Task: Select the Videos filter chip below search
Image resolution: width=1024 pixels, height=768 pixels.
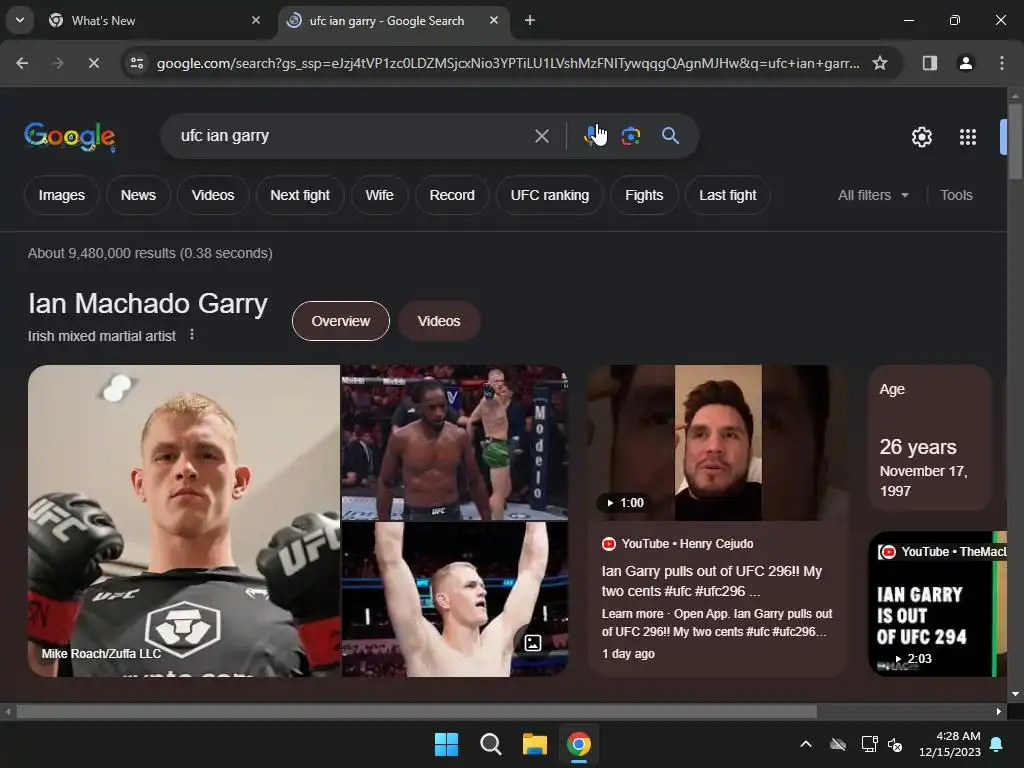Action: (x=213, y=195)
